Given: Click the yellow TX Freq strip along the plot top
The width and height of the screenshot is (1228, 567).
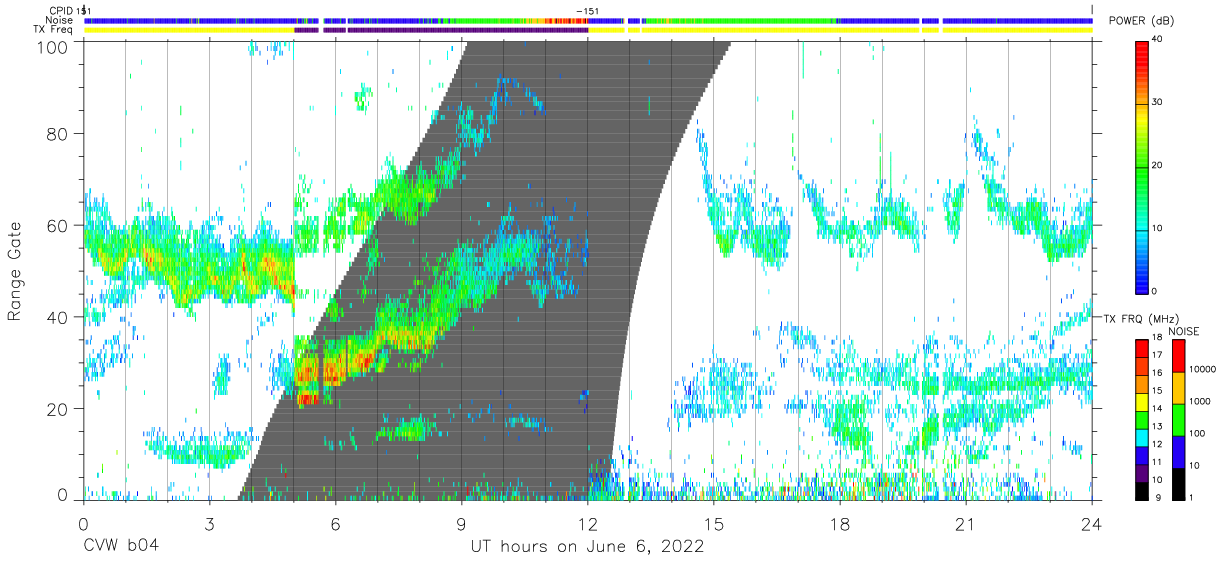Looking at the screenshot, I should 588,30.
